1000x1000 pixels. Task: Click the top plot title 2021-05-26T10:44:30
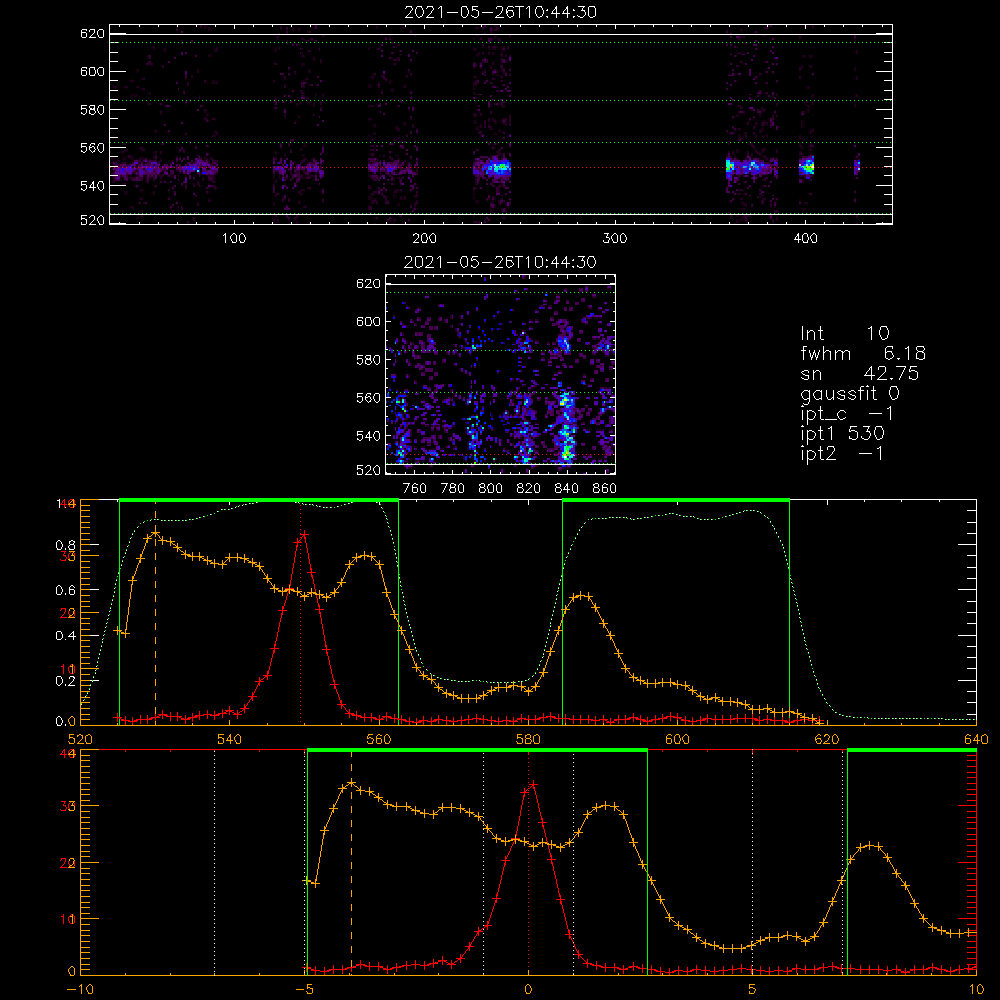coord(500,12)
